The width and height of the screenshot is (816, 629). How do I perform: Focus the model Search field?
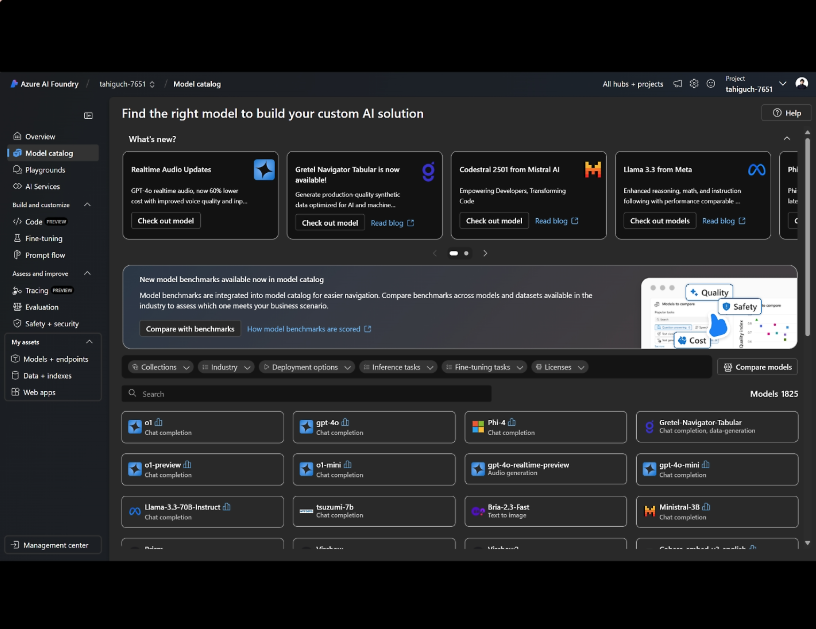pos(307,393)
